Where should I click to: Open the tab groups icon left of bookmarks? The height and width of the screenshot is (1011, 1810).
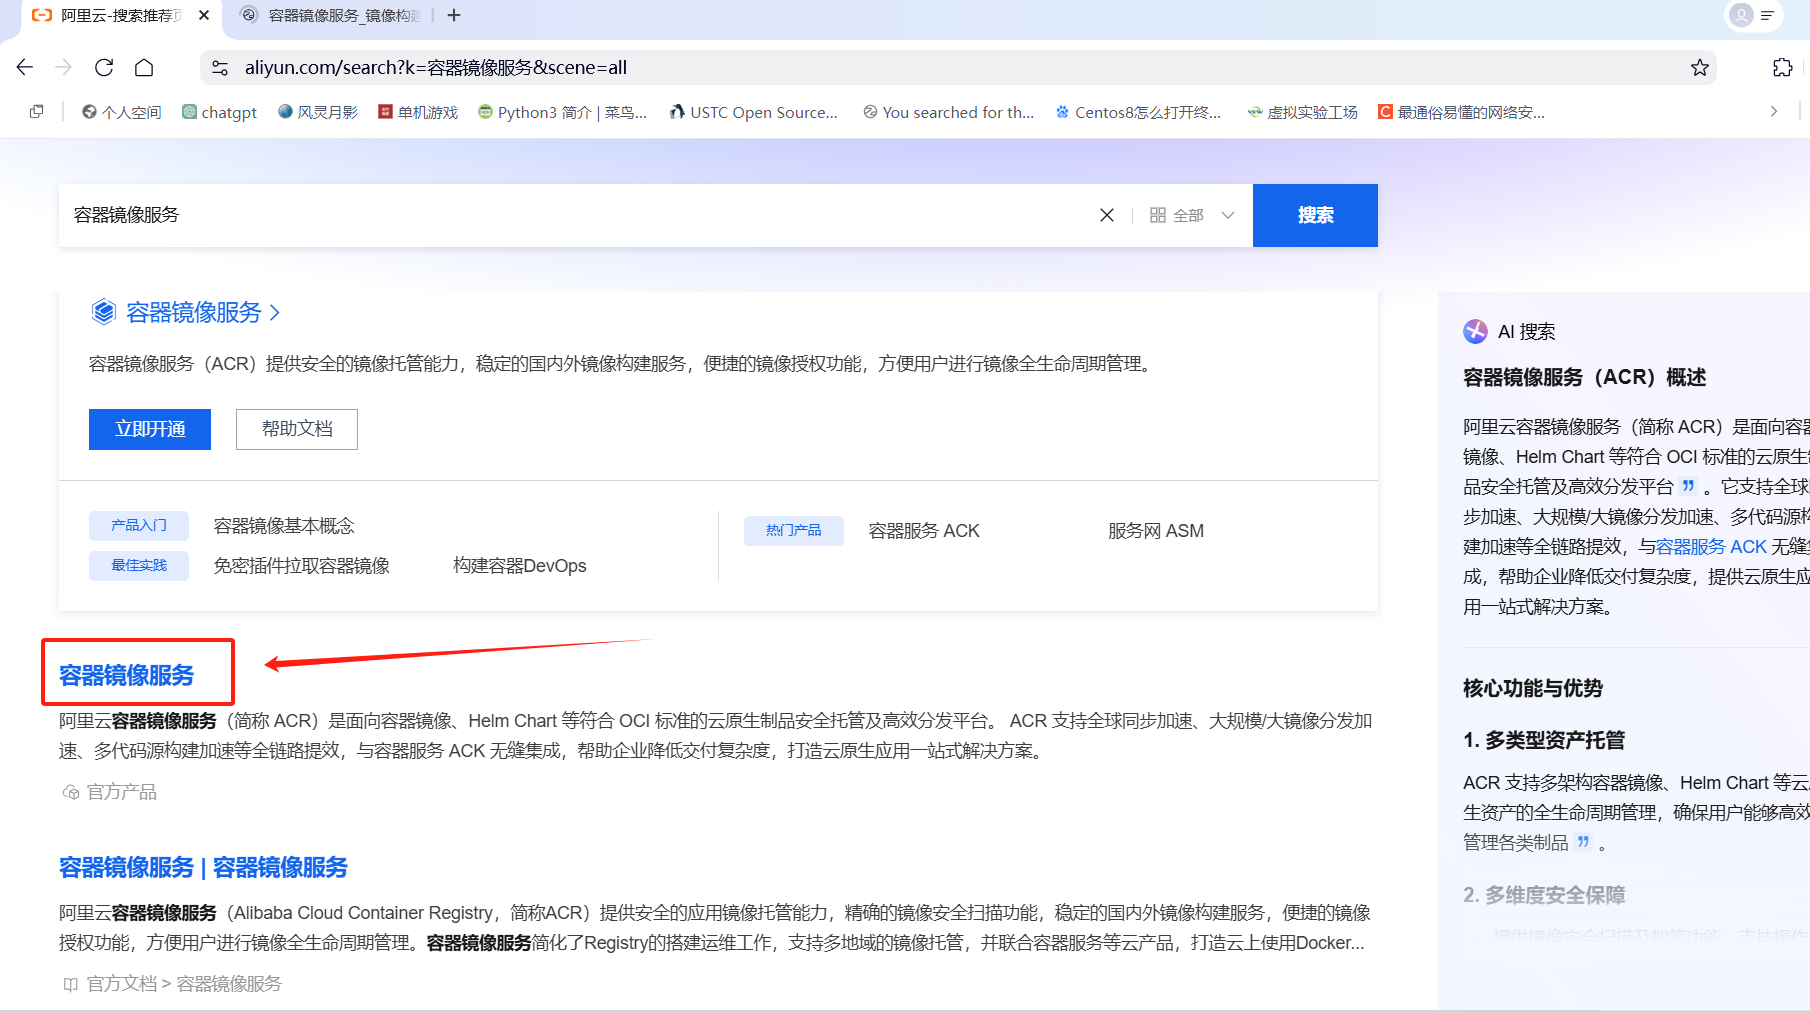tap(37, 111)
